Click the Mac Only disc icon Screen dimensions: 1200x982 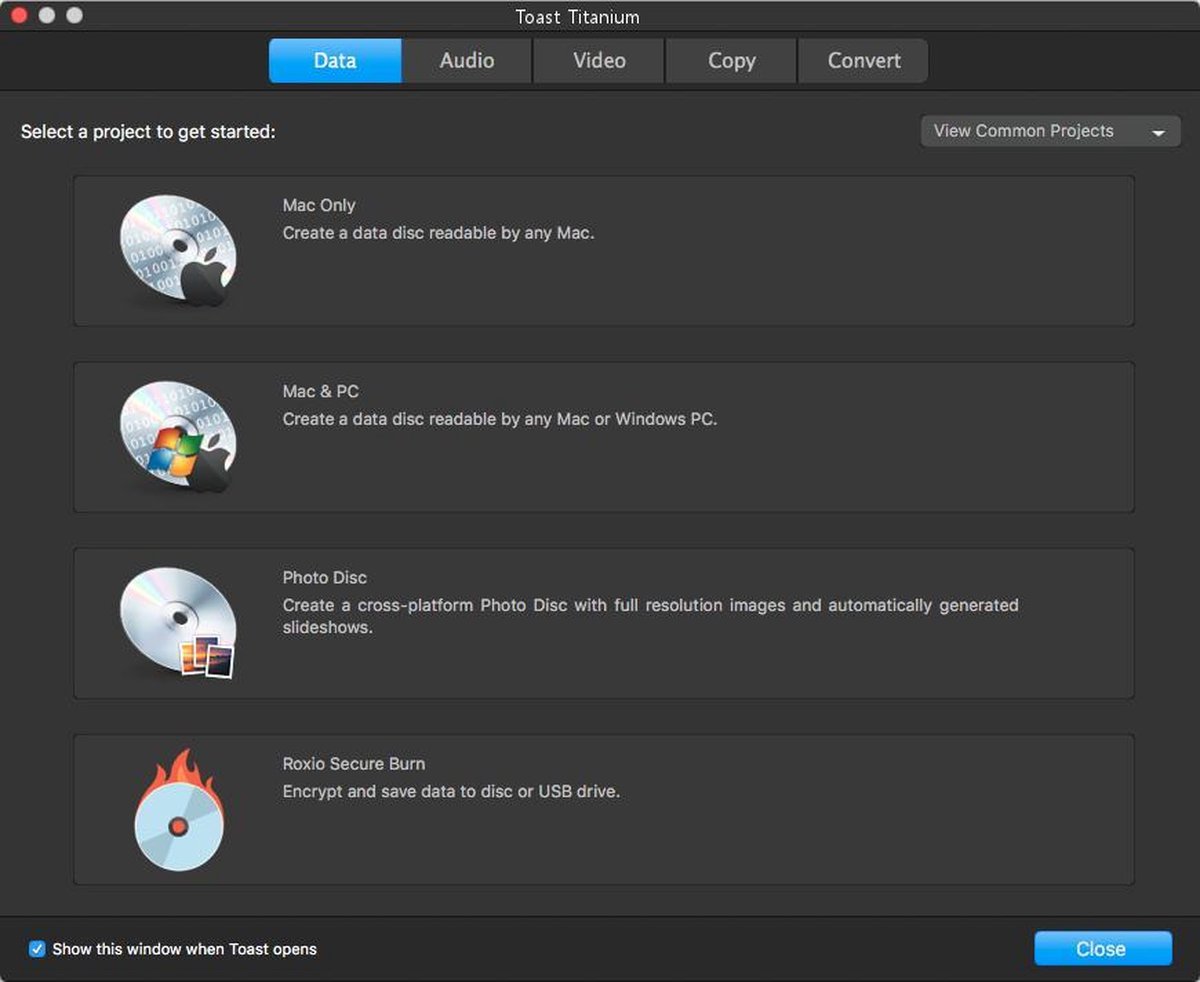(x=178, y=250)
